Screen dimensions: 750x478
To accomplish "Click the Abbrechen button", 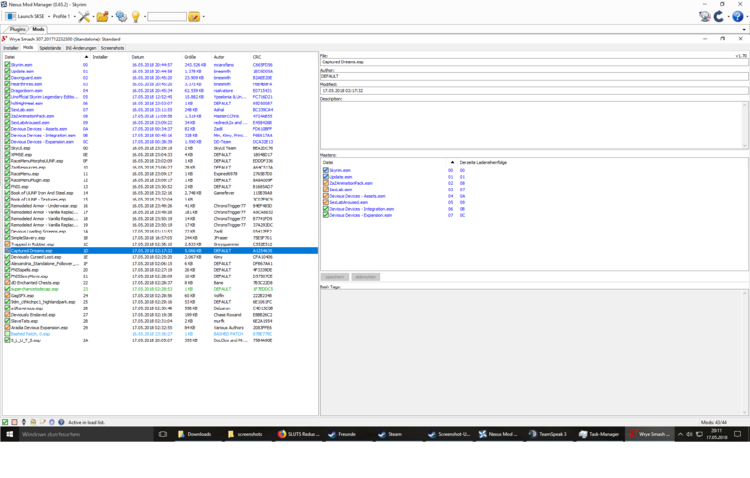I will click(x=365, y=277).
